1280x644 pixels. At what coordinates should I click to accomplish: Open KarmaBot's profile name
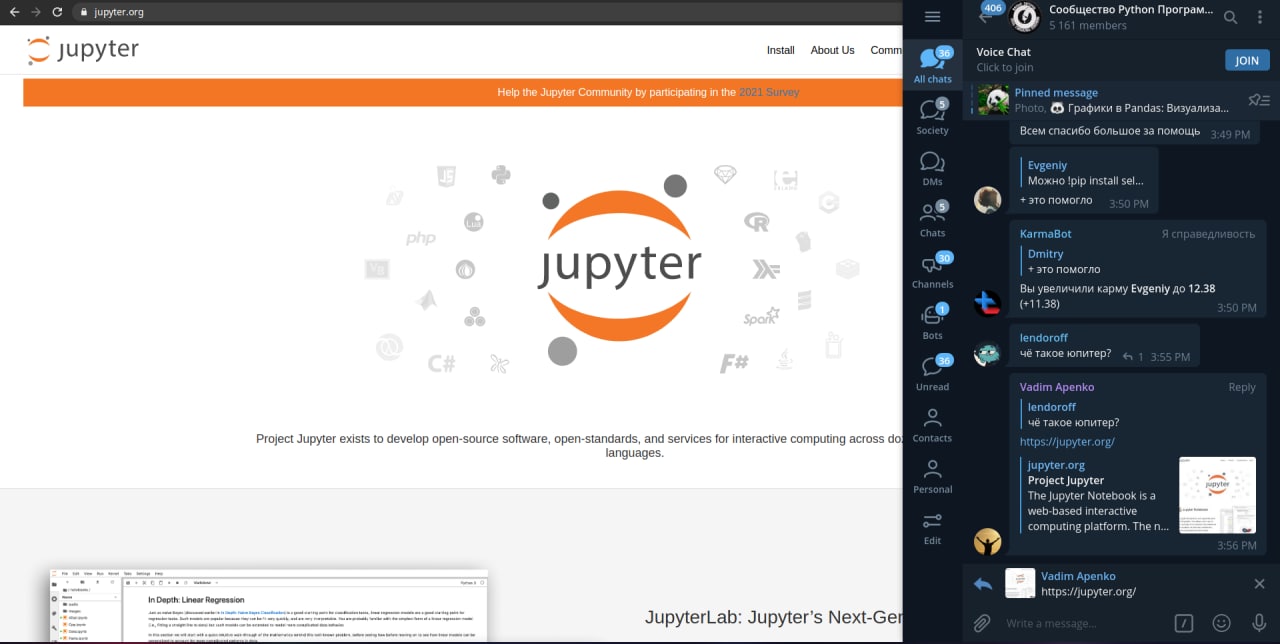click(x=1045, y=233)
